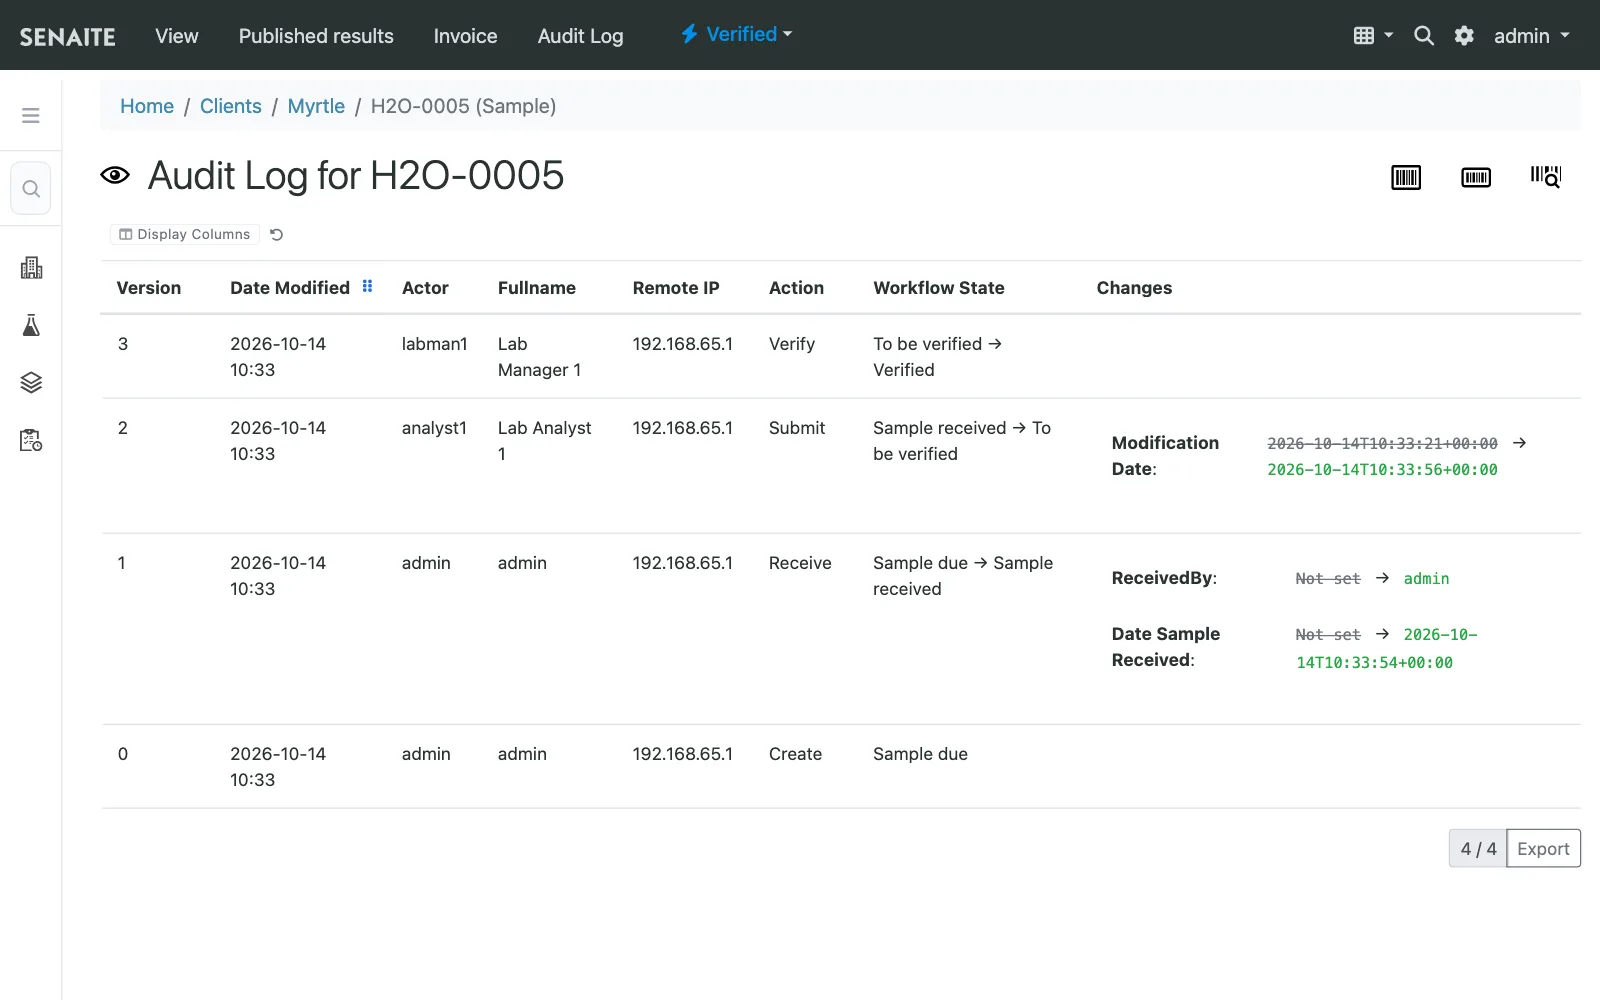This screenshot has width=1600, height=1000.
Task: Click the ReceivedBy change label
Action: click(1164, 578)
